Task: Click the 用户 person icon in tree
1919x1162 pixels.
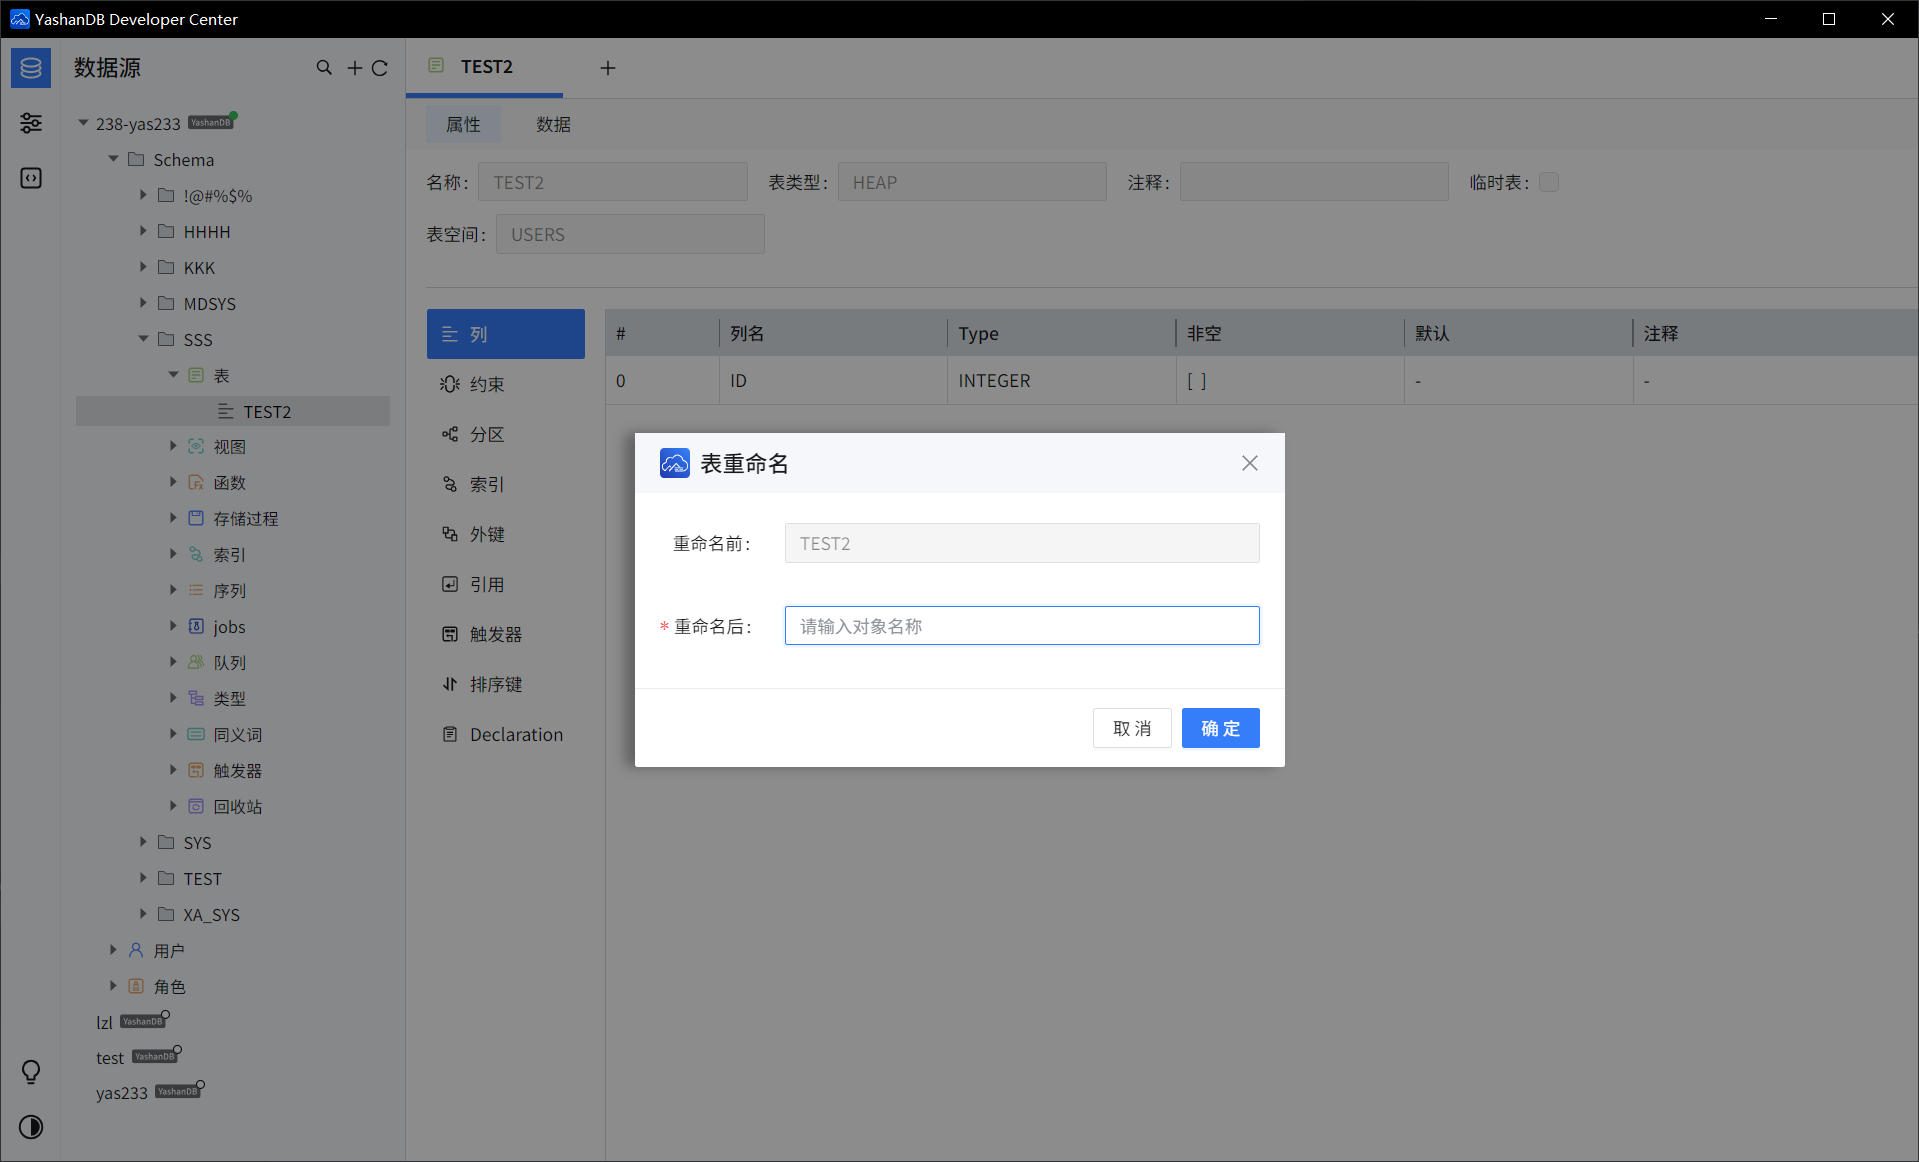Action: (x=136, y=950)
